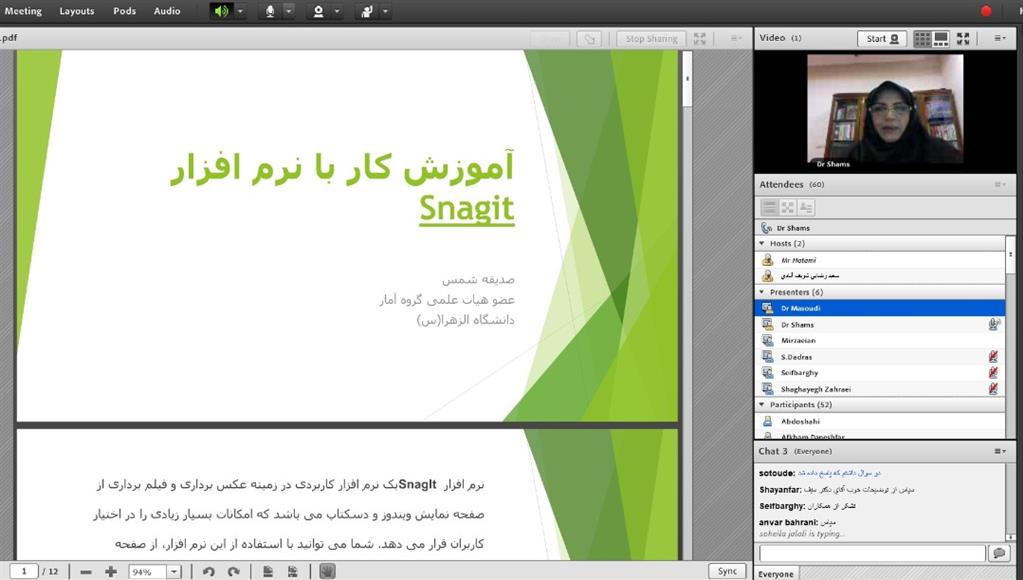This screenshot has width=1023, height=580.
Task: Select presenter Dr Masoudi
Action: tap(880, 308)
